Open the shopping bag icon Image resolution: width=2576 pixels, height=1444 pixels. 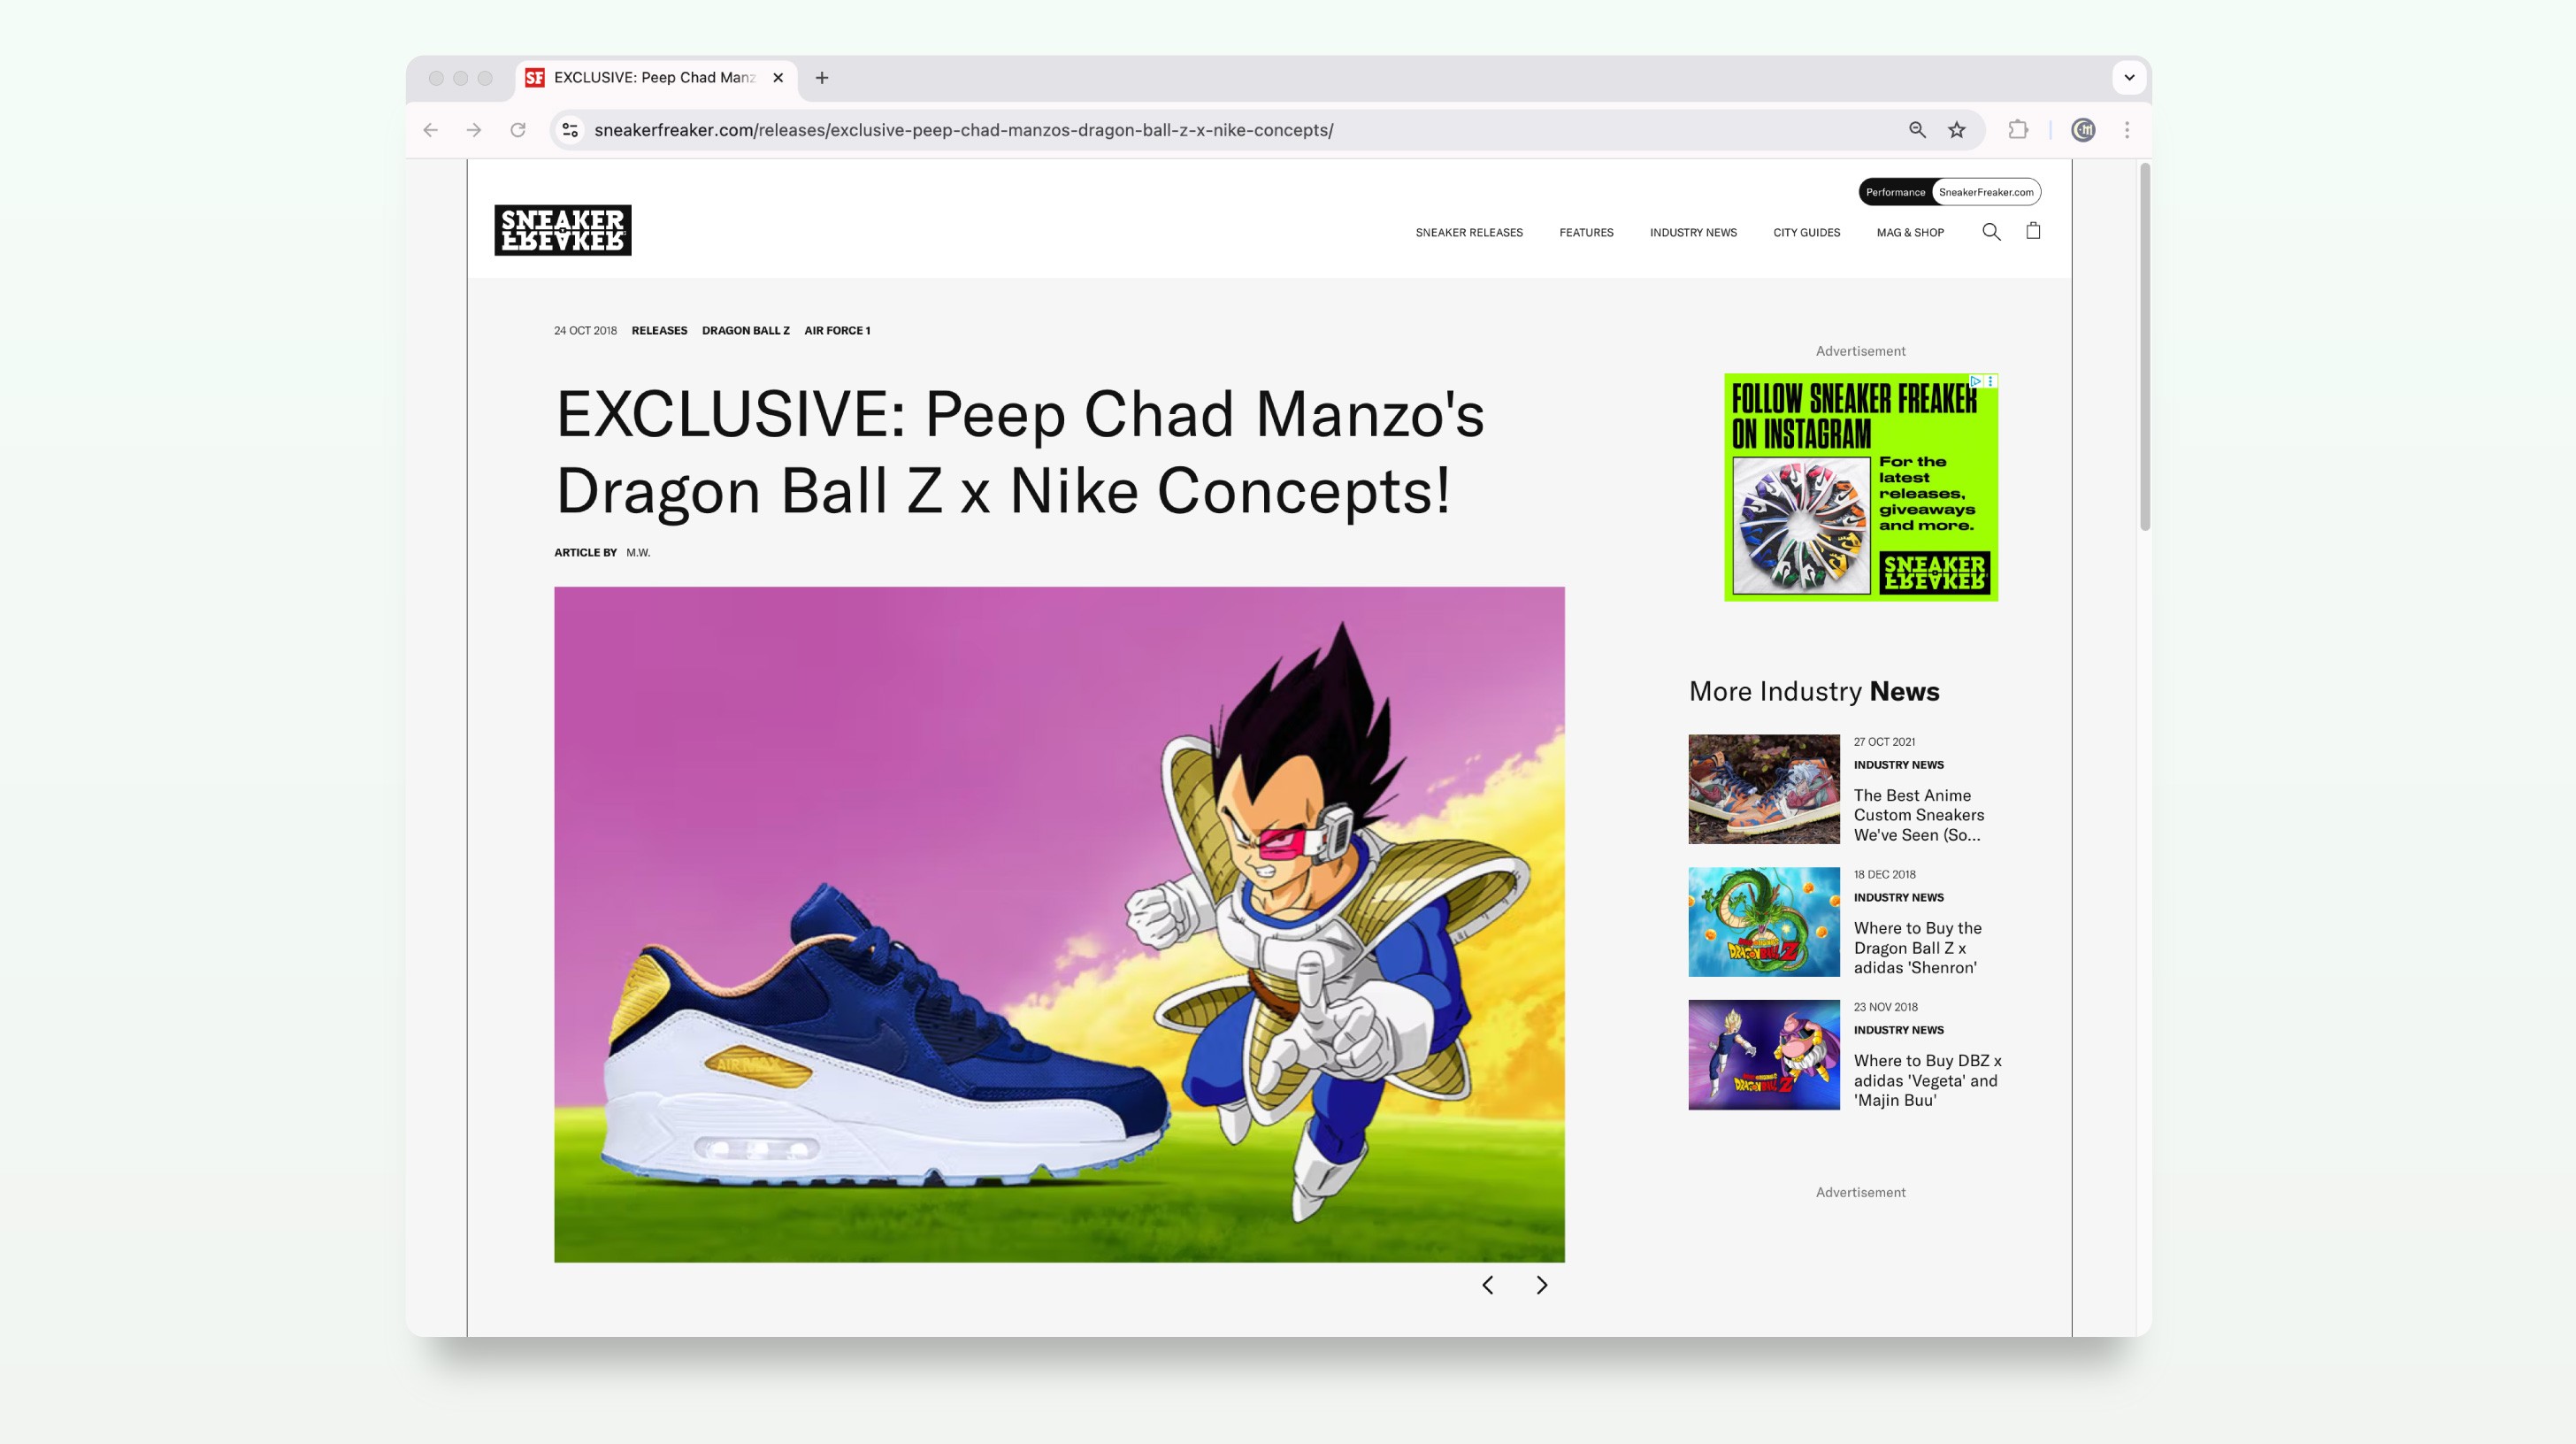click(x=2033, y=231)
